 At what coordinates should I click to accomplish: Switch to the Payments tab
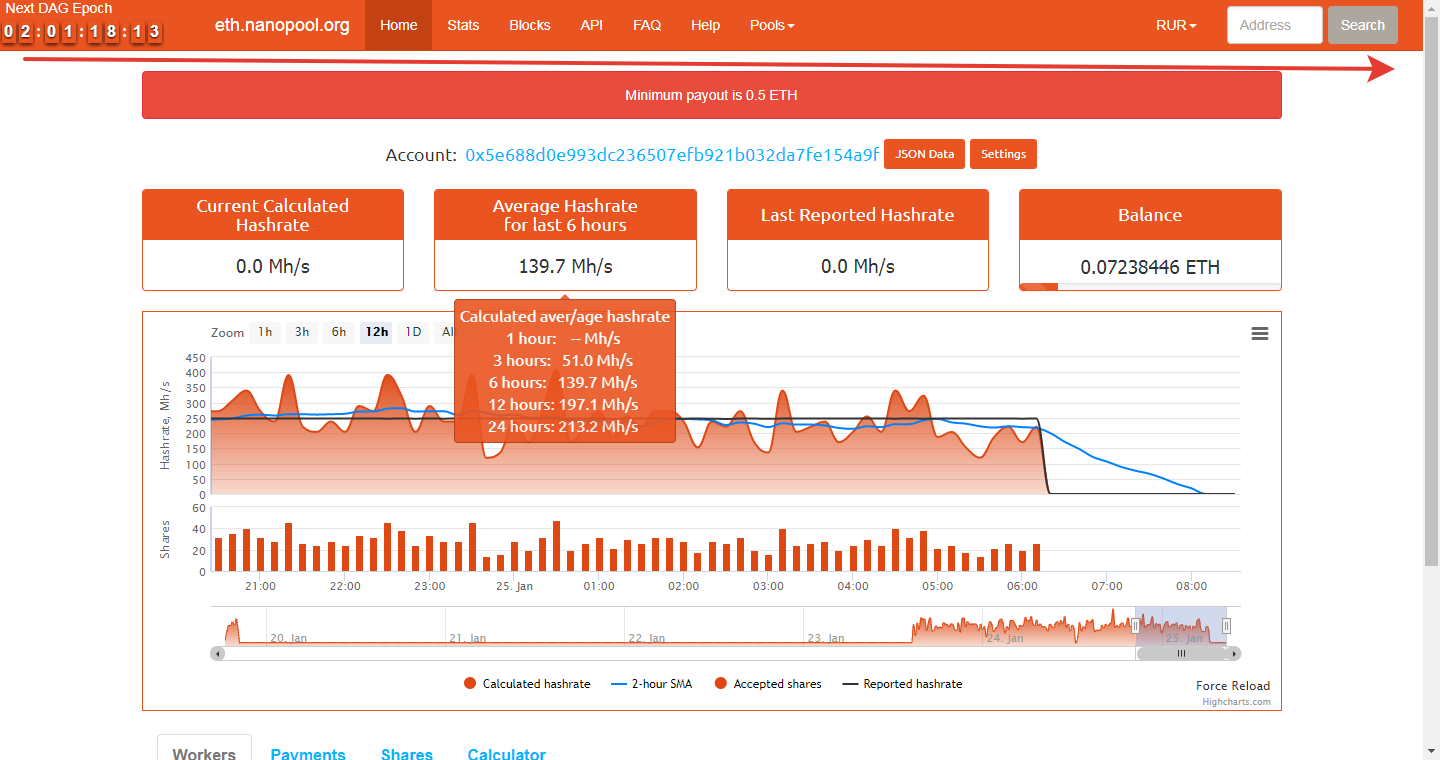tap(308, 754)
